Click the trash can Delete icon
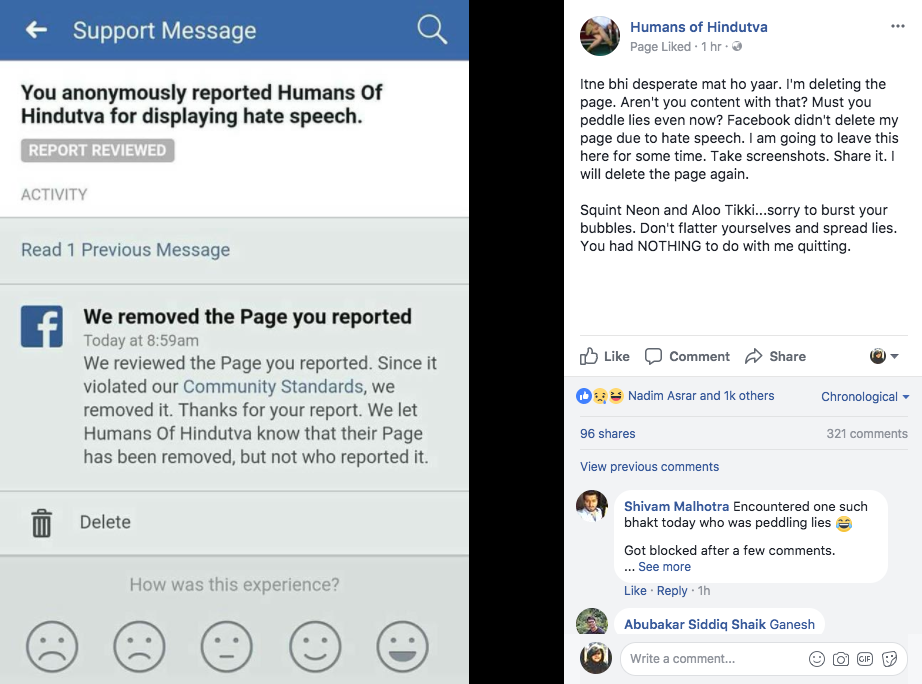Viewport: 922px width, 684px height. pyautogui.click(x=41, y=523)
